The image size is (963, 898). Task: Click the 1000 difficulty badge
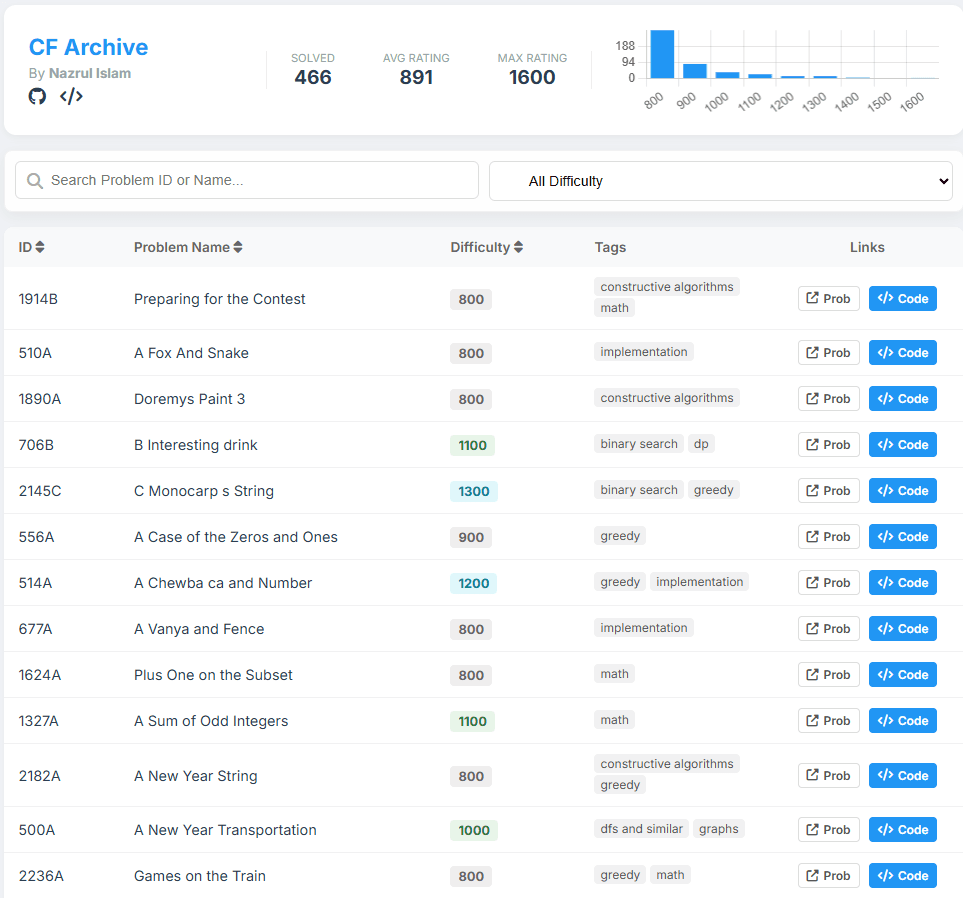click(x=474, y=830)
